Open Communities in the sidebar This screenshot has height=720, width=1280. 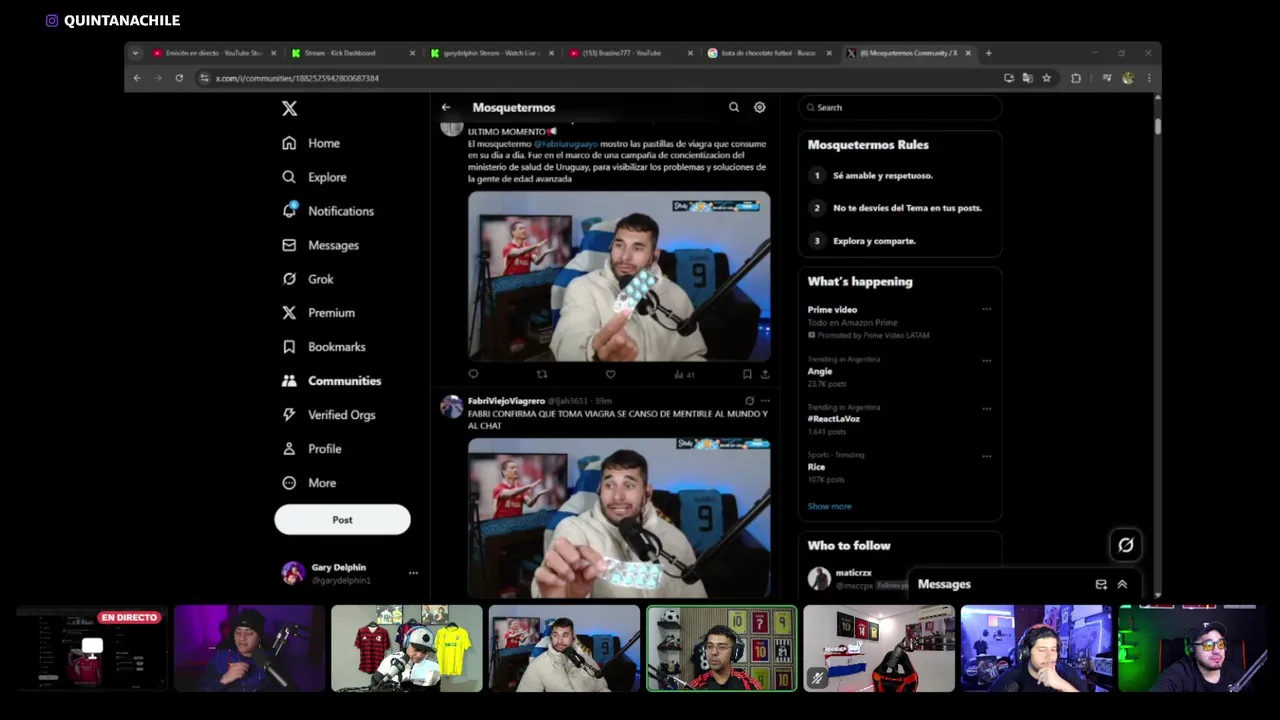point(331,381)
